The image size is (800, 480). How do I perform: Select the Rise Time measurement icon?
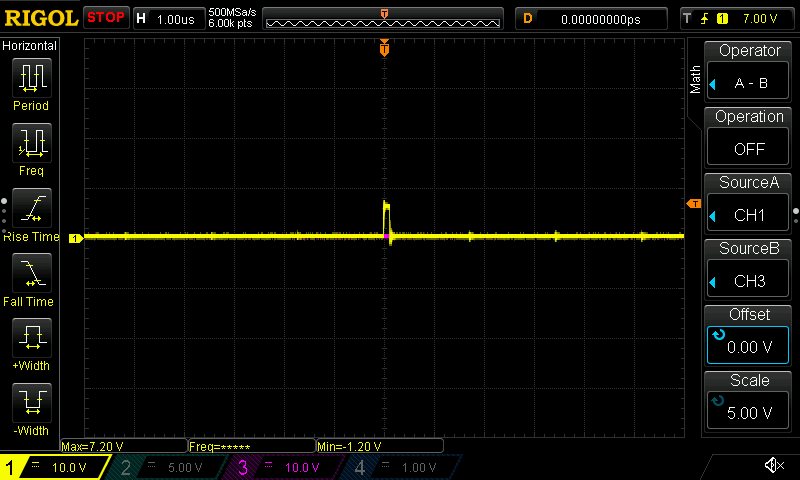tap(32, 208)
